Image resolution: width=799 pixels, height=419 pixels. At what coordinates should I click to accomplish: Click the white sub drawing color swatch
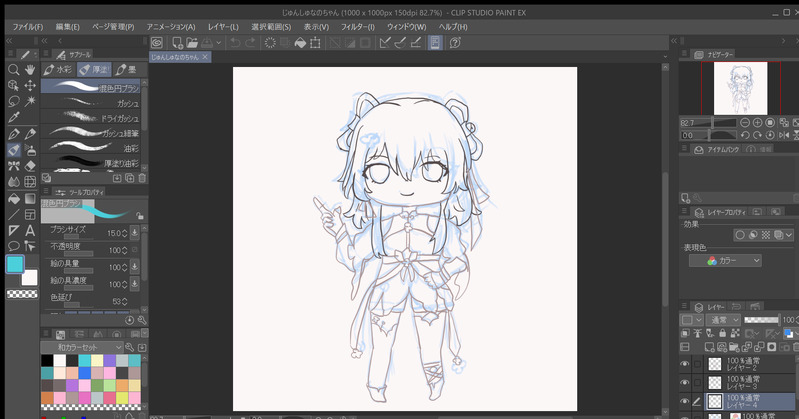tap(30, 278)
